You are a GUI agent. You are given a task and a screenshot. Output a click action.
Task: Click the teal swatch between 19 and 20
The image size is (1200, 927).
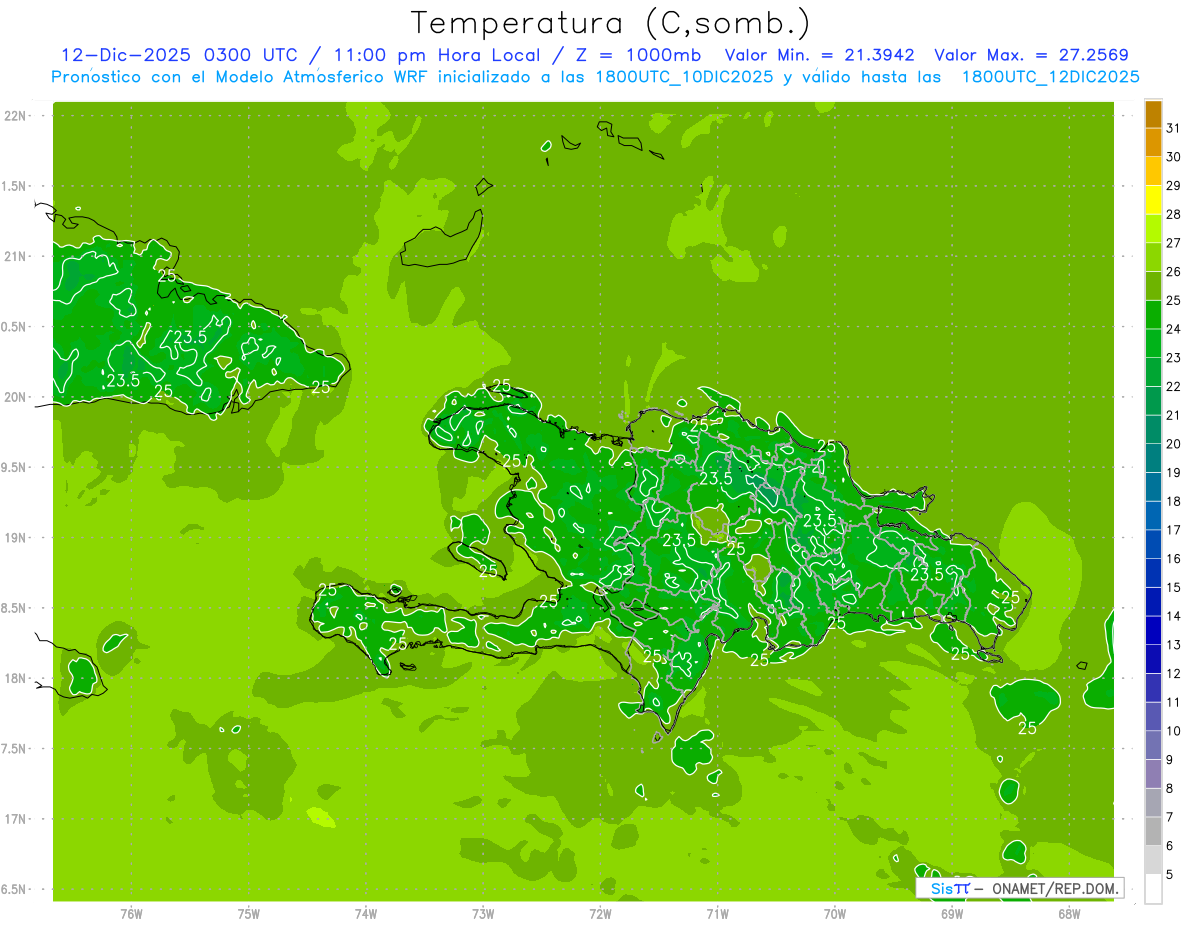click(1153, 458)
